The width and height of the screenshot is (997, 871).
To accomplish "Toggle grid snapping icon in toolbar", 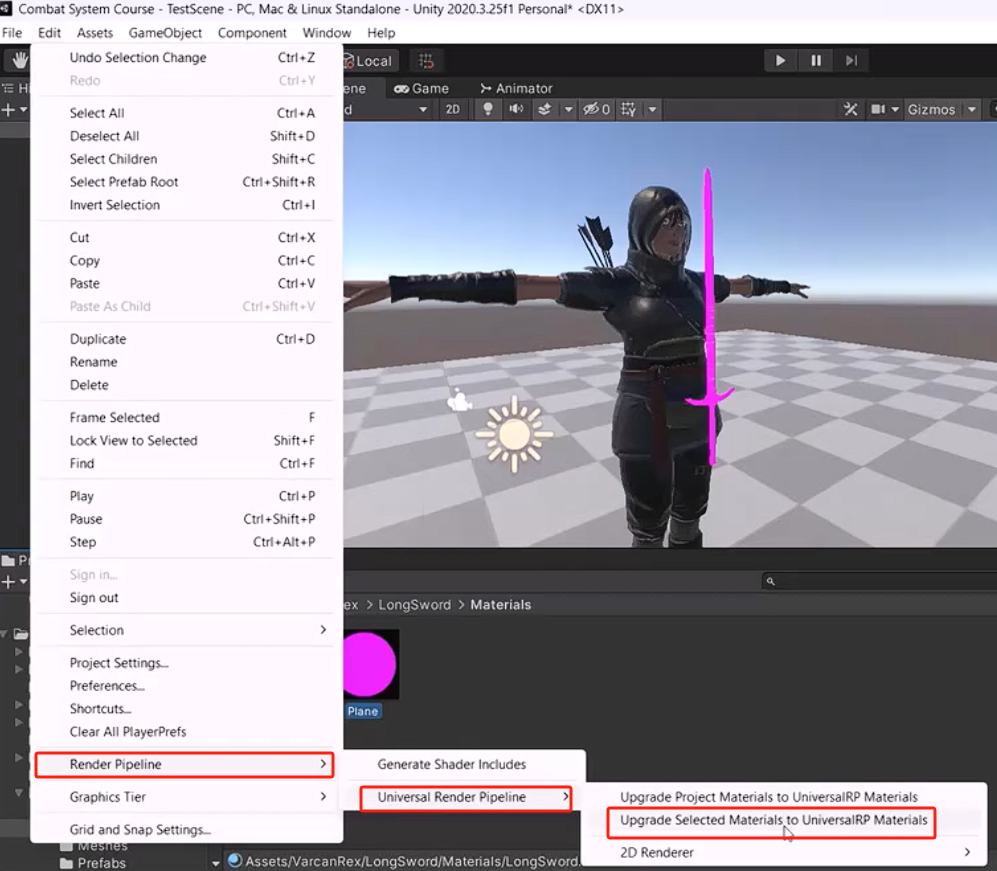I will pos(426,61).
